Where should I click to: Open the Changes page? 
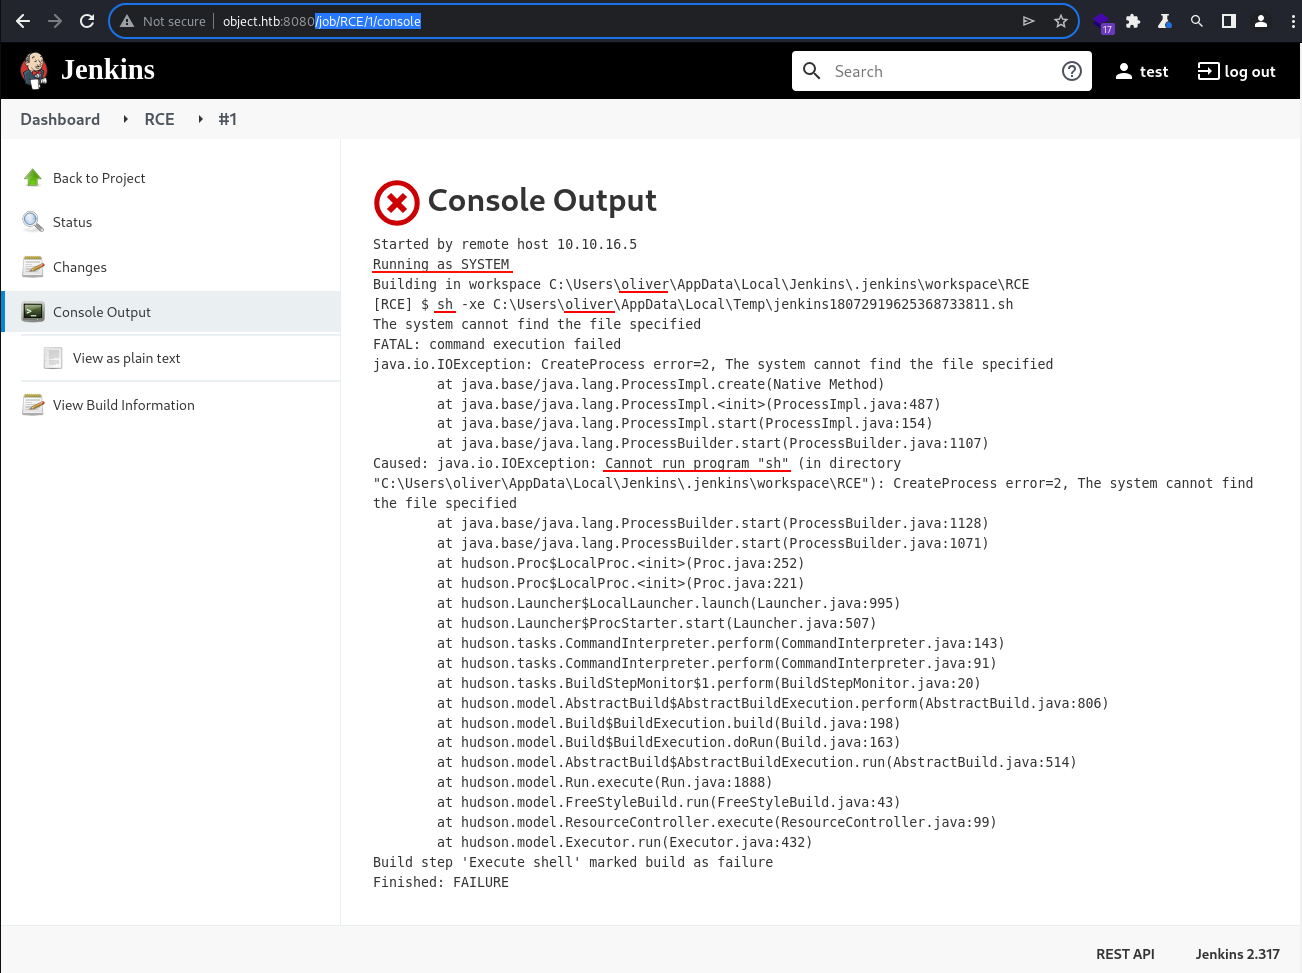pyautogui.click(x=80, y=267)
